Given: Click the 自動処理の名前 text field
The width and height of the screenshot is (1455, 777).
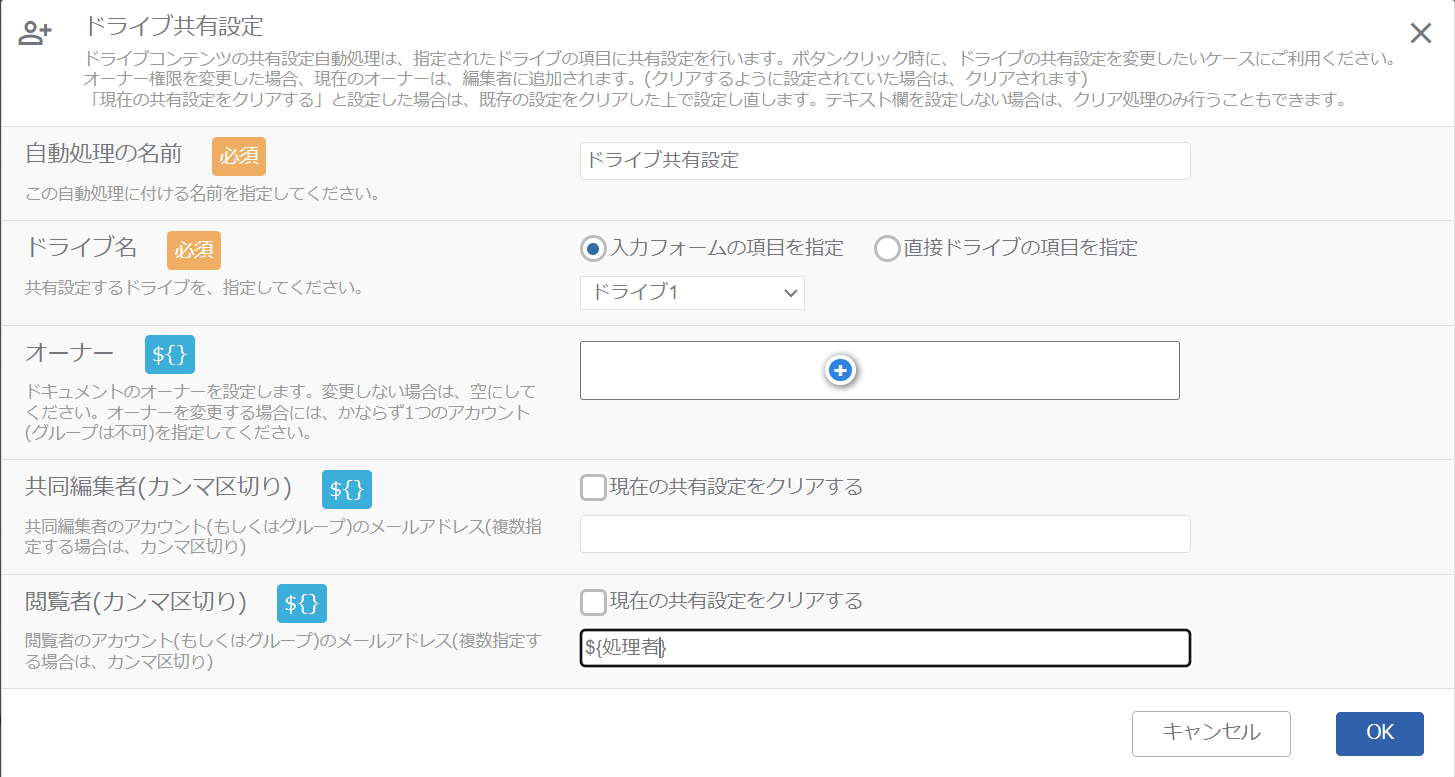Looking at the screenshot, I should coord(885,161).
